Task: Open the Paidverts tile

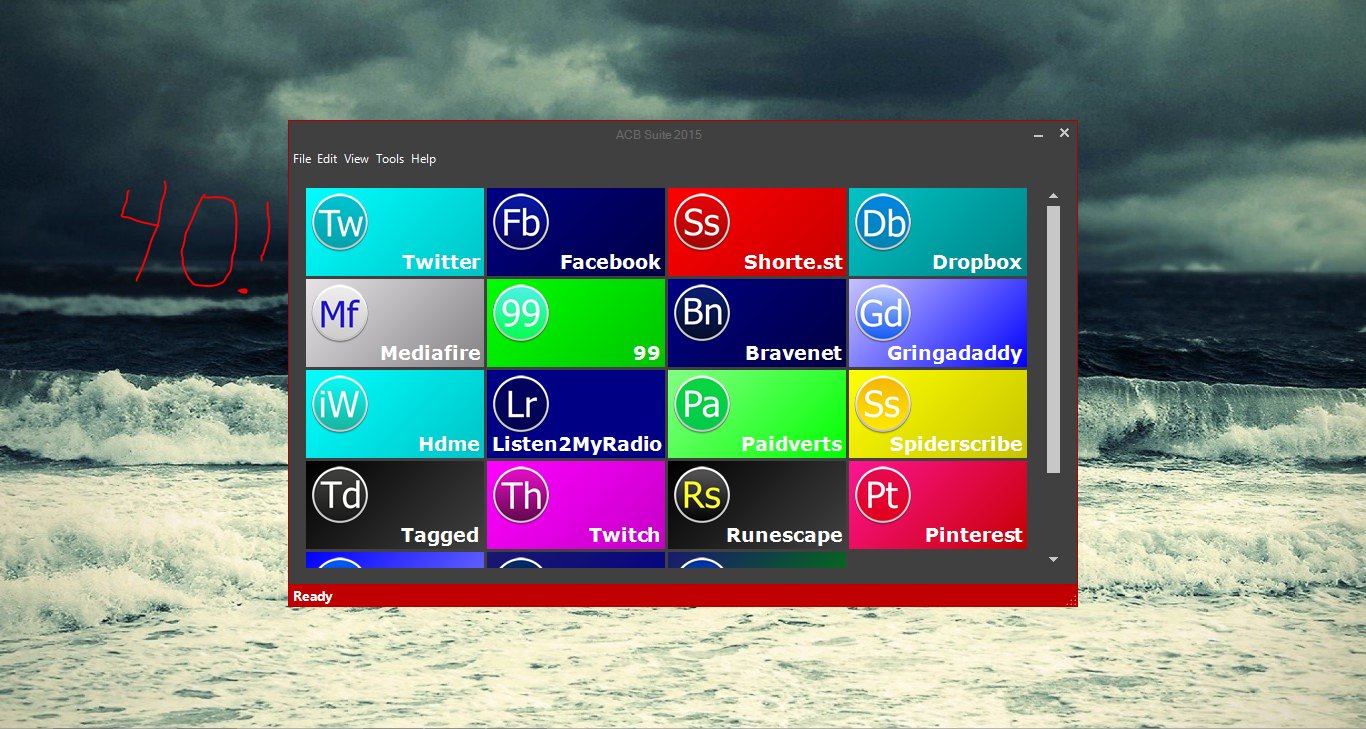Action: coord(757,414)
